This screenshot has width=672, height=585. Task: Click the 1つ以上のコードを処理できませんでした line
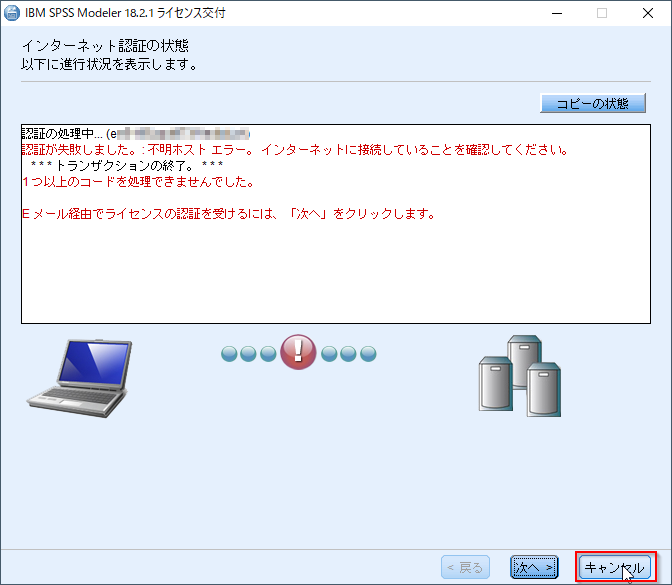(x=138, y=182)
